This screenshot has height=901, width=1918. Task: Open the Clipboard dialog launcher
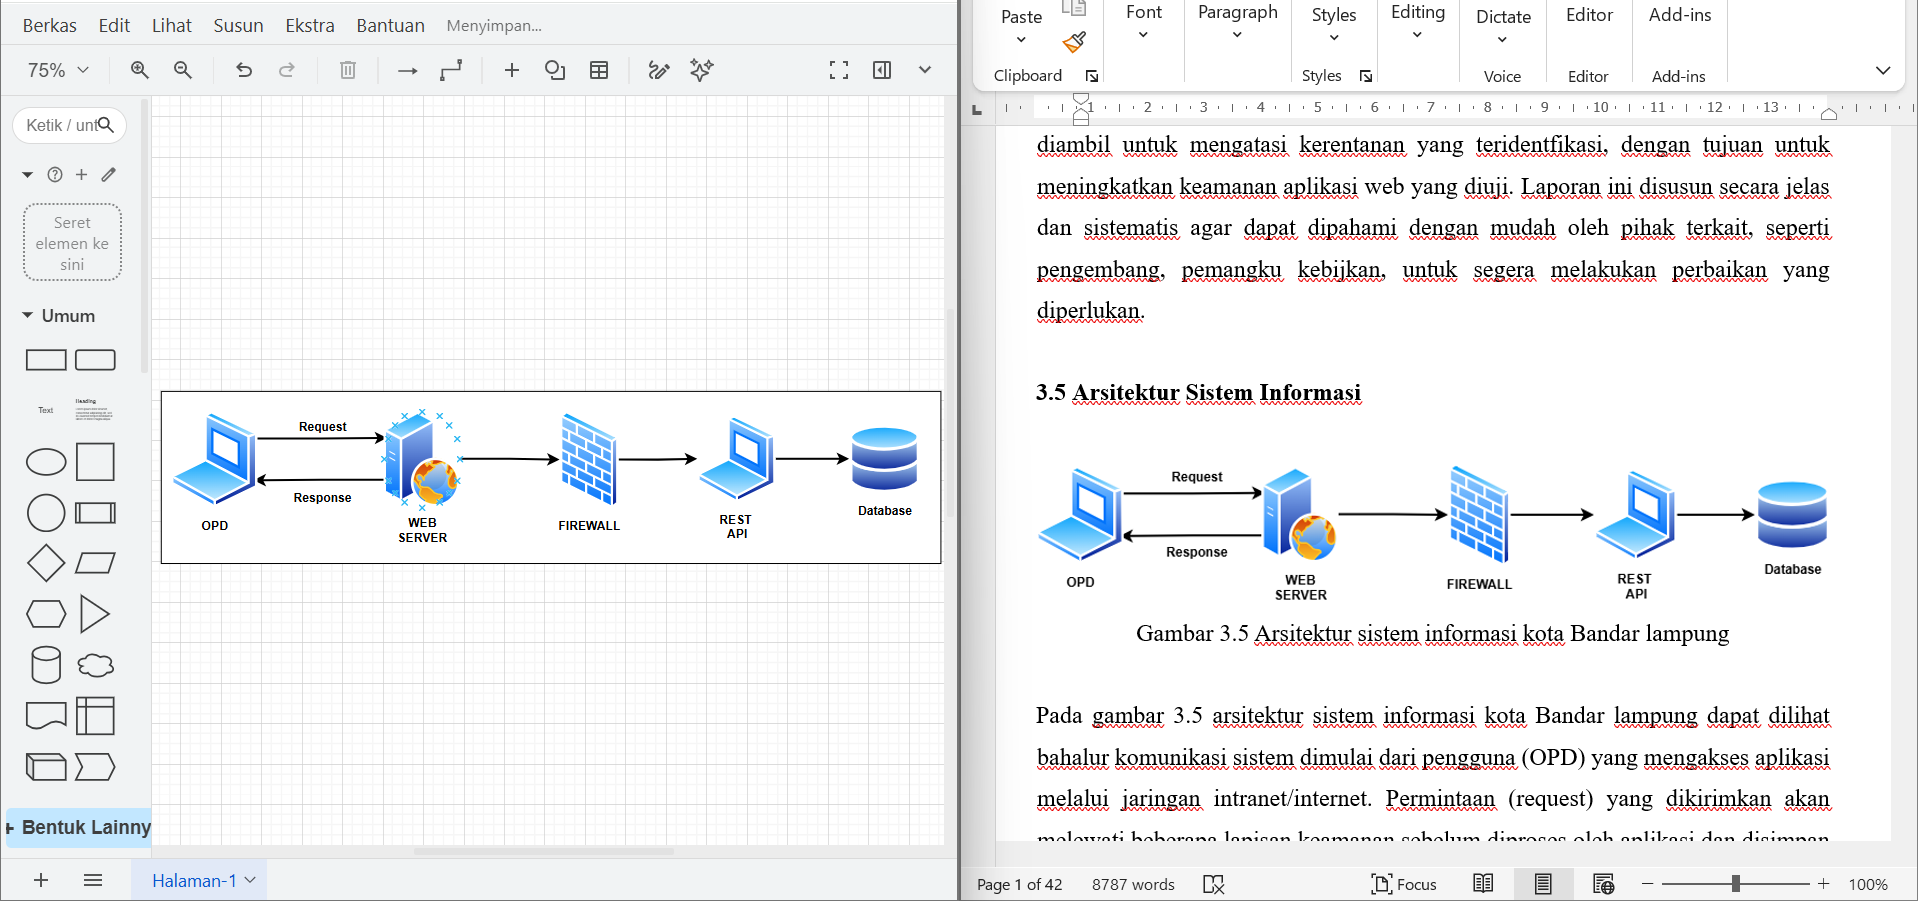pyautogui.click(x=1092, y=76)
